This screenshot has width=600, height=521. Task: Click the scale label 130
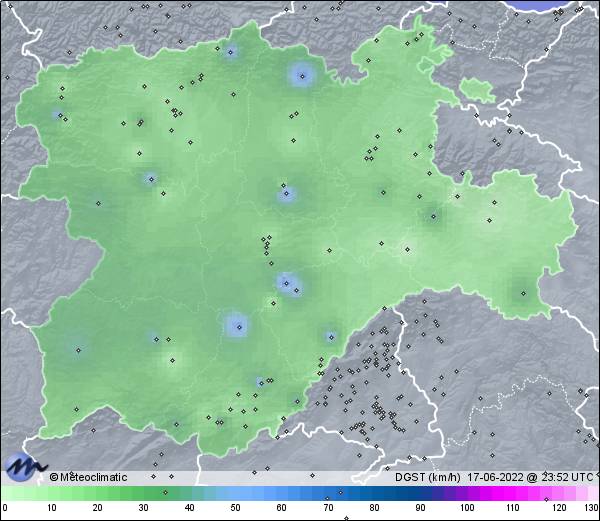(x=592, y=508)
